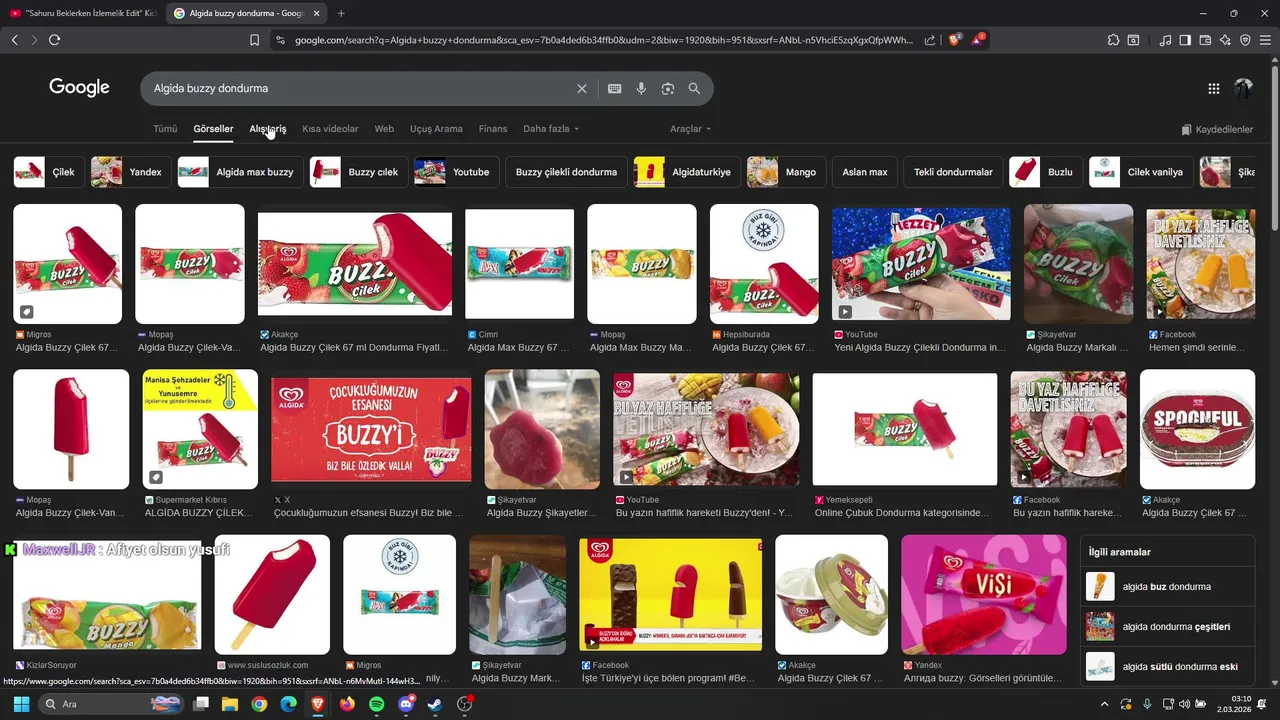Open the Kısa videolar tab
This screenshot has height=720, width=1280.
pyautogui.click(x=330, y=129)
